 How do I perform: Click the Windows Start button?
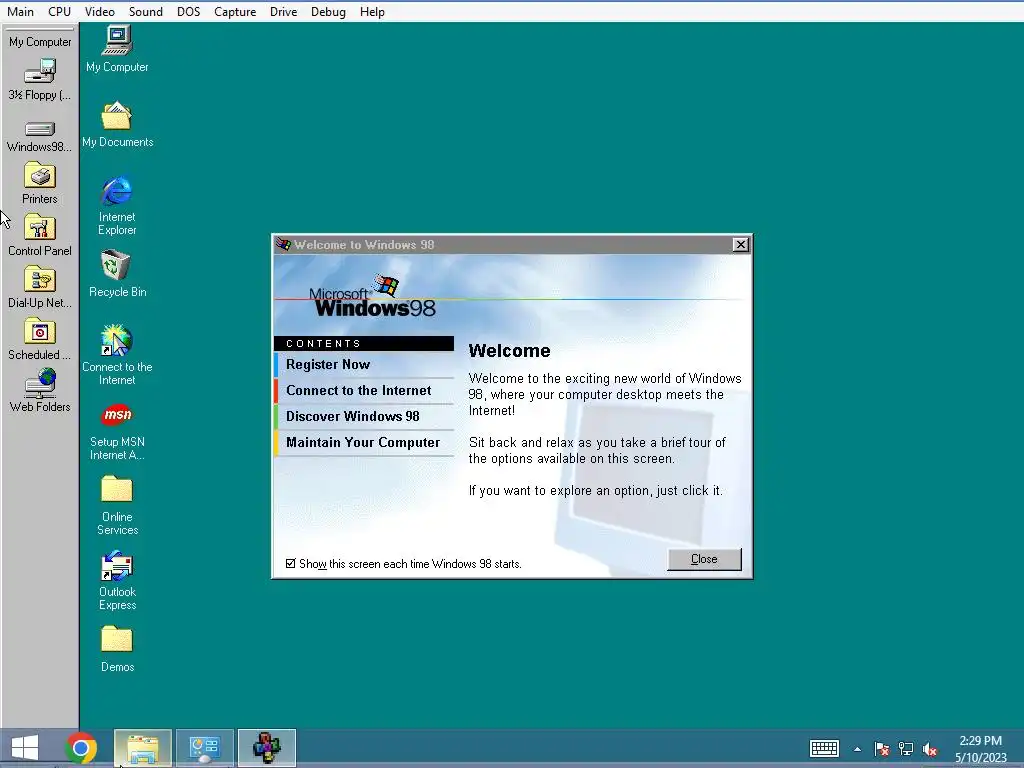(x=25, y=748)
